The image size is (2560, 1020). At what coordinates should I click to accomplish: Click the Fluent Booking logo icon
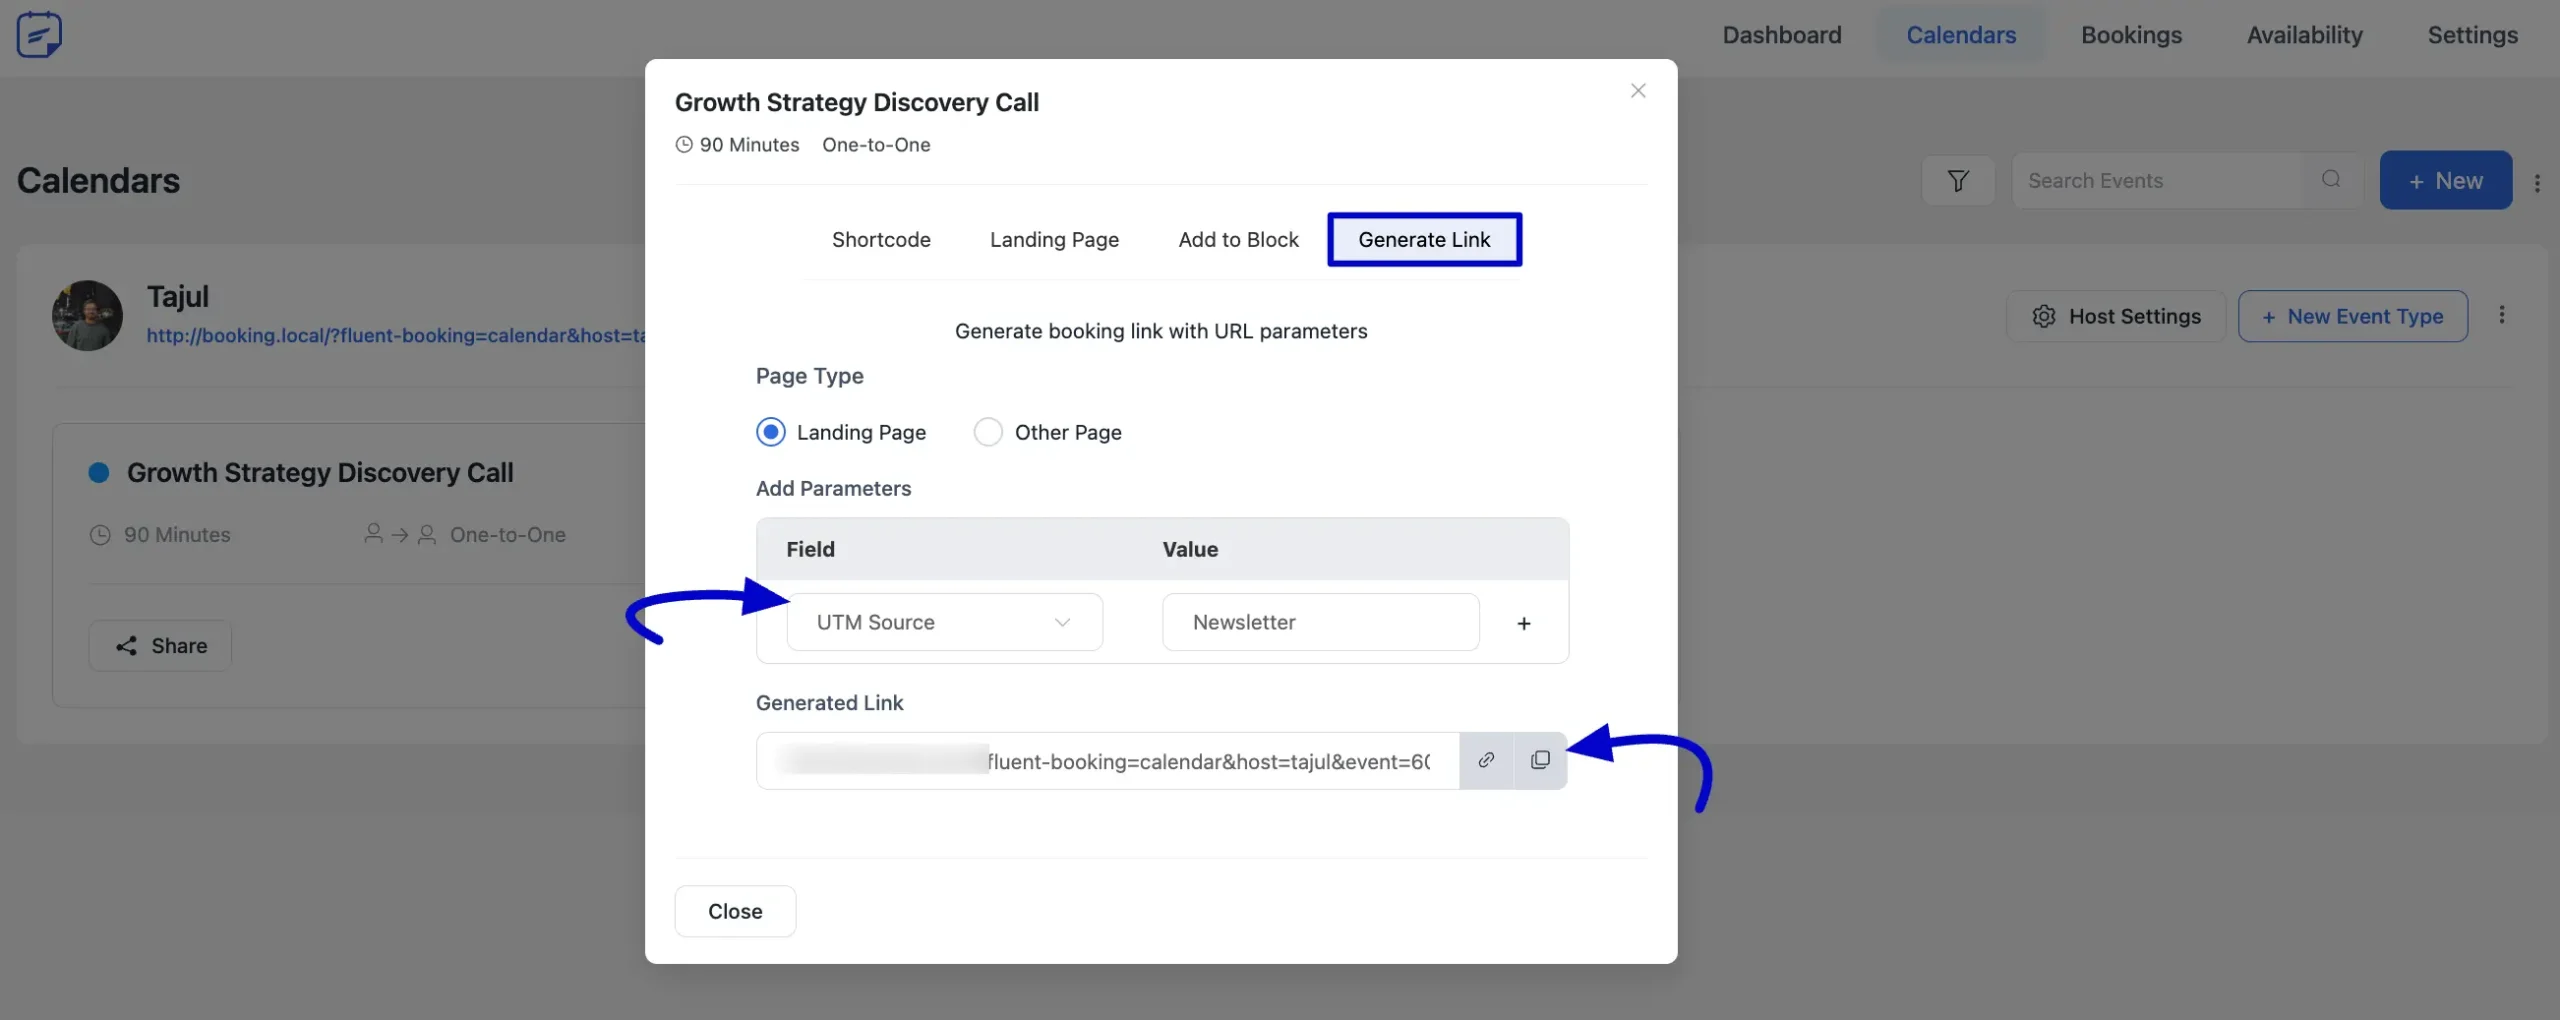[39, 35]
